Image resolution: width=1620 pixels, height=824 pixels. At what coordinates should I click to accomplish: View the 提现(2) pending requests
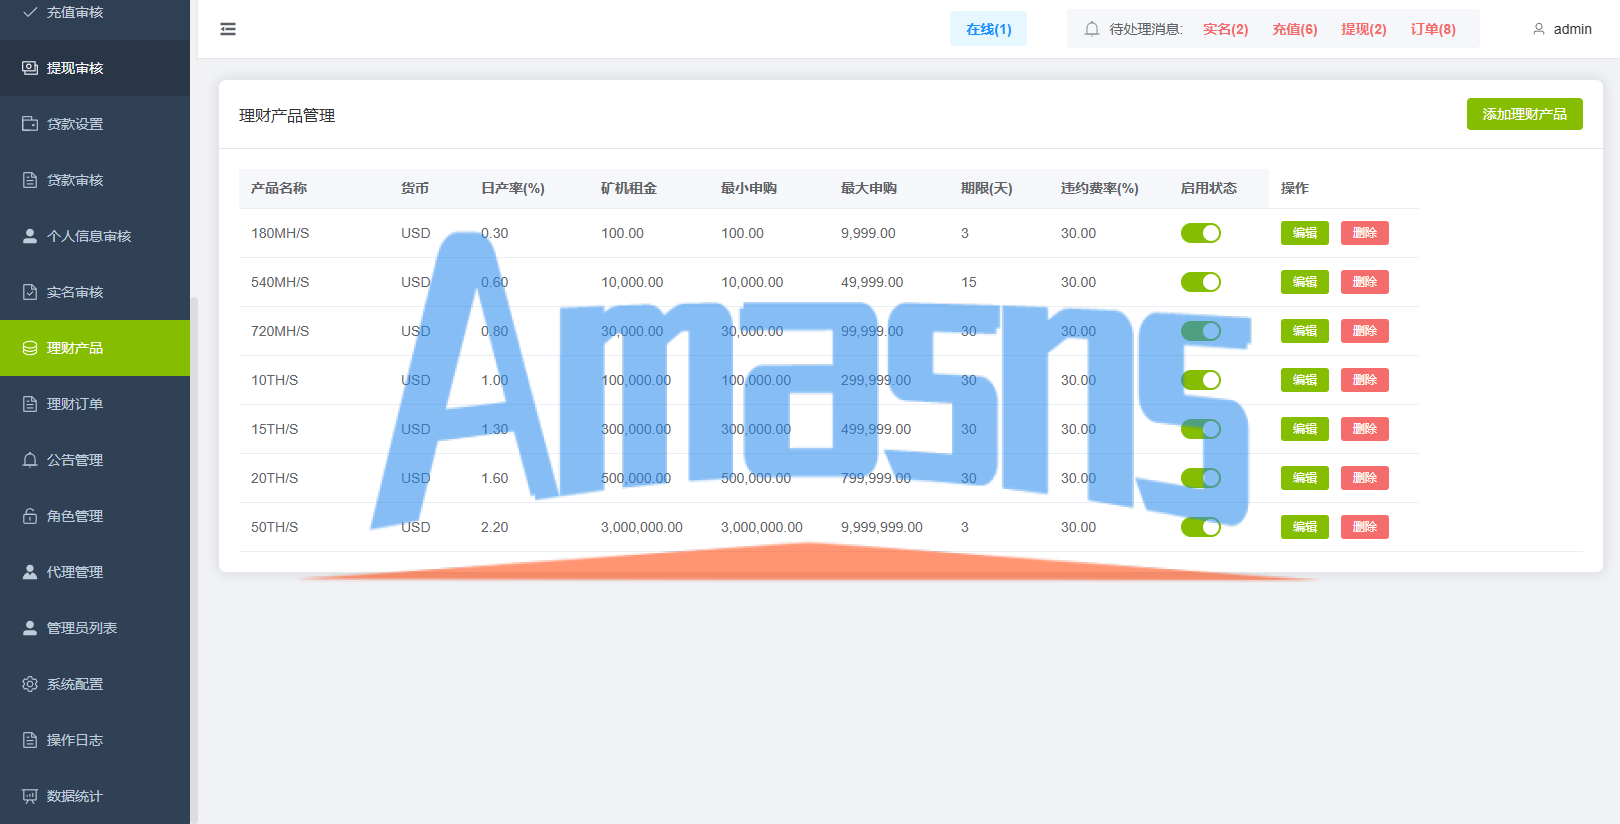(x=1363, y=29)
